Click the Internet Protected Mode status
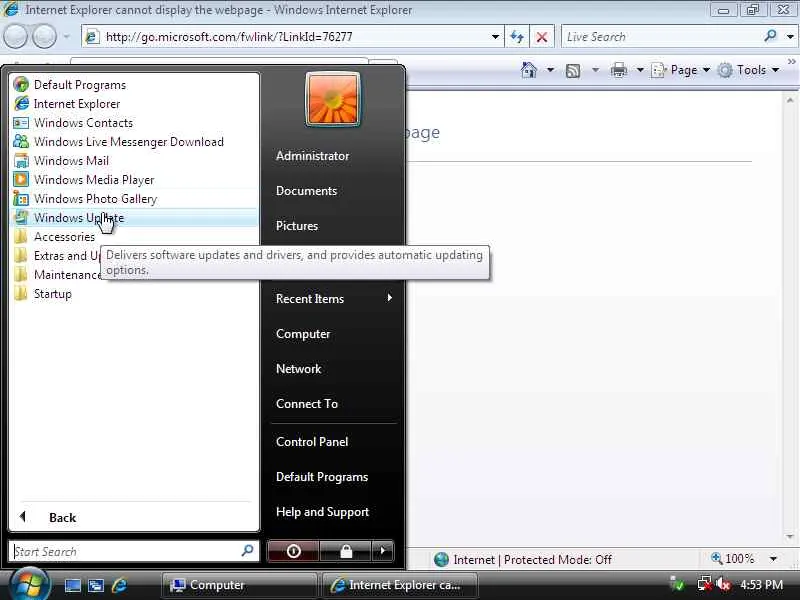The image size is (800, 600). [523, 560]
